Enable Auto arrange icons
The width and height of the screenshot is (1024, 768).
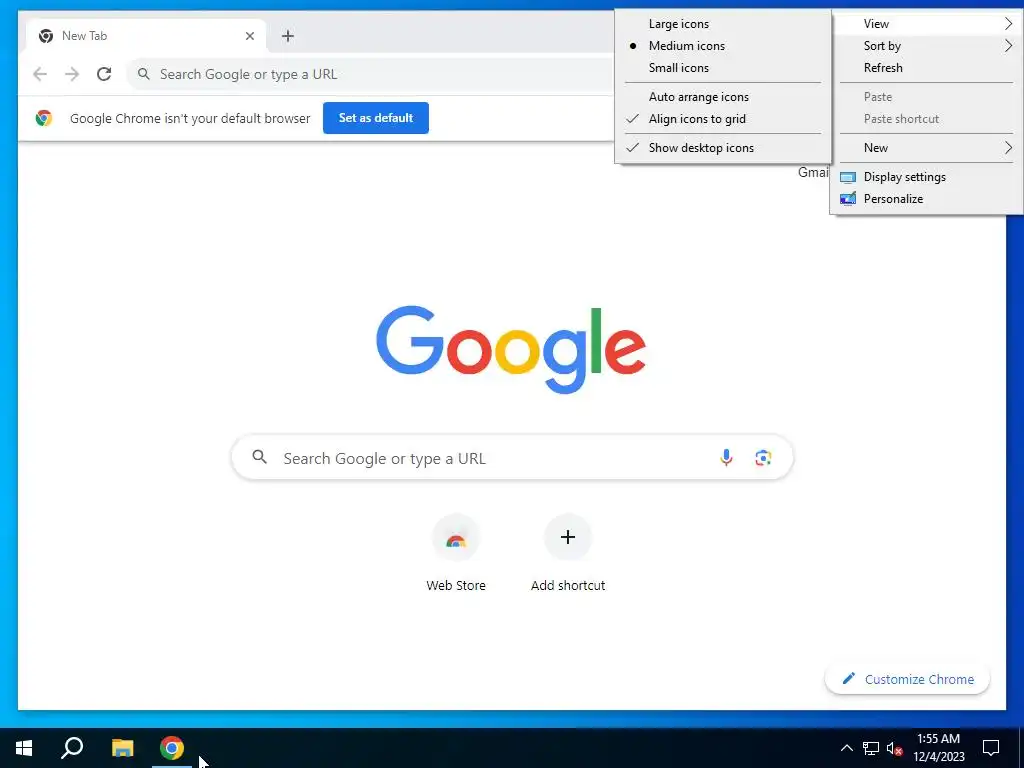[x=723, y=97]
